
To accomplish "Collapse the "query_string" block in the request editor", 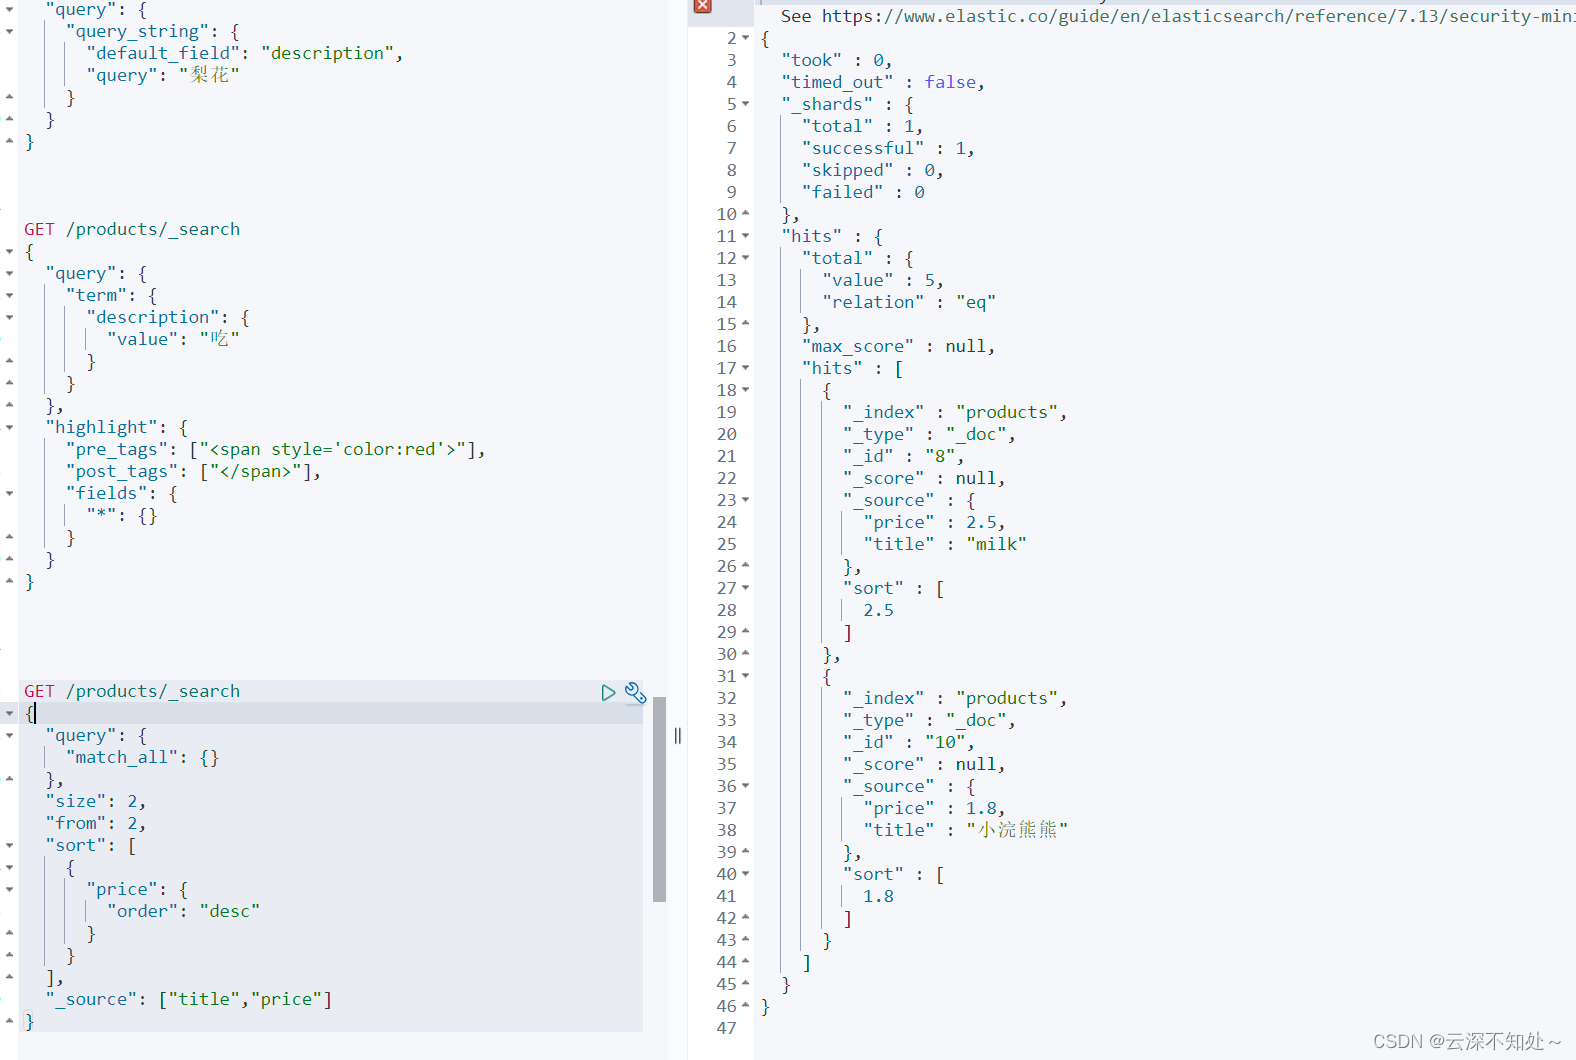I will [9, 32].
